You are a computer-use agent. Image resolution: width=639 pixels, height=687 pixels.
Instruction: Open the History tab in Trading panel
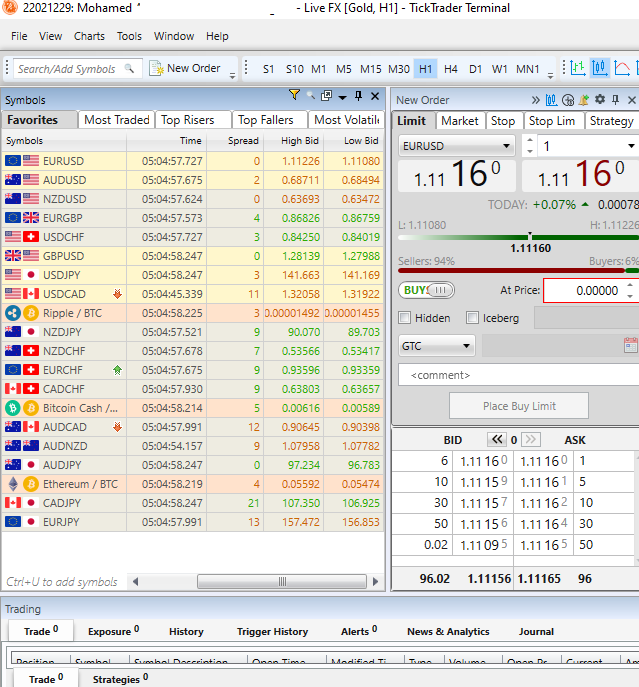[186, 631]
